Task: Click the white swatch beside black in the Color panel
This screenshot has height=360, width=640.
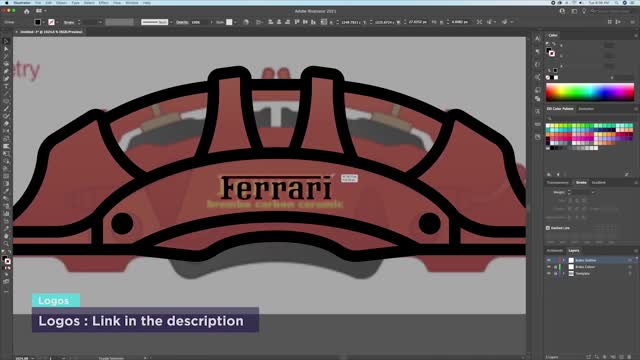Action: 556,78
